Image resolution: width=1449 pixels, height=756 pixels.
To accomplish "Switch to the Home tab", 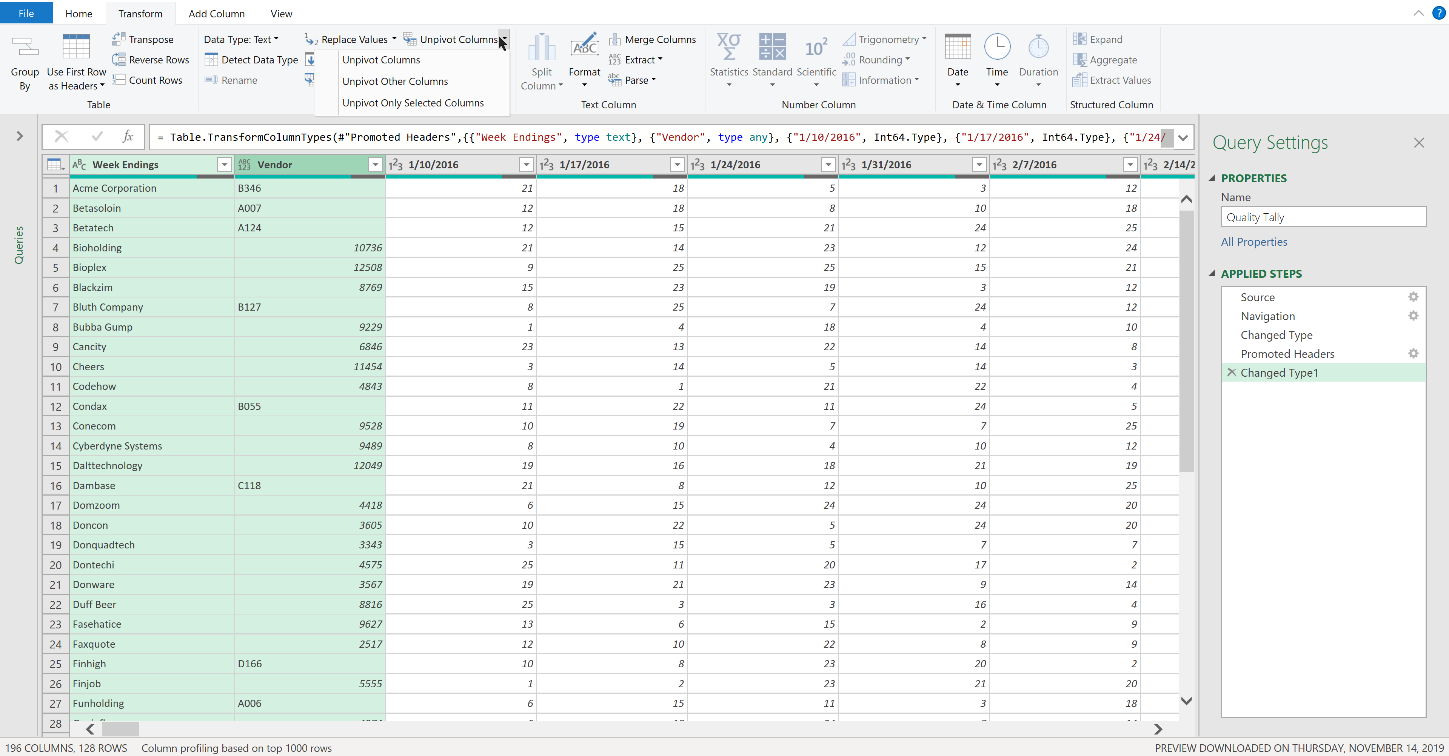I will (x=78, y=14).
